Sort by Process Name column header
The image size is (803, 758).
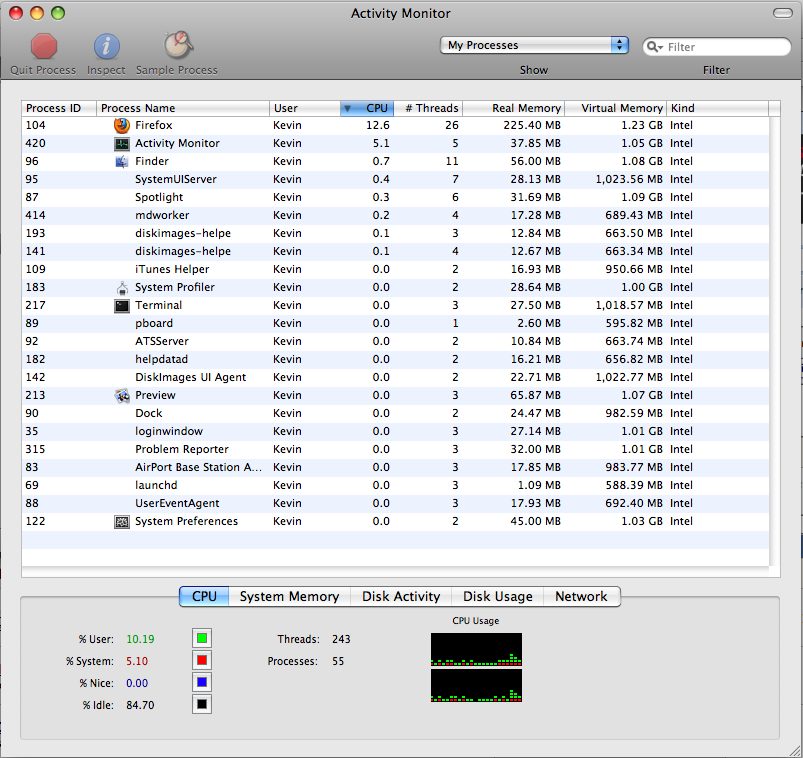(x=183, y=108)
